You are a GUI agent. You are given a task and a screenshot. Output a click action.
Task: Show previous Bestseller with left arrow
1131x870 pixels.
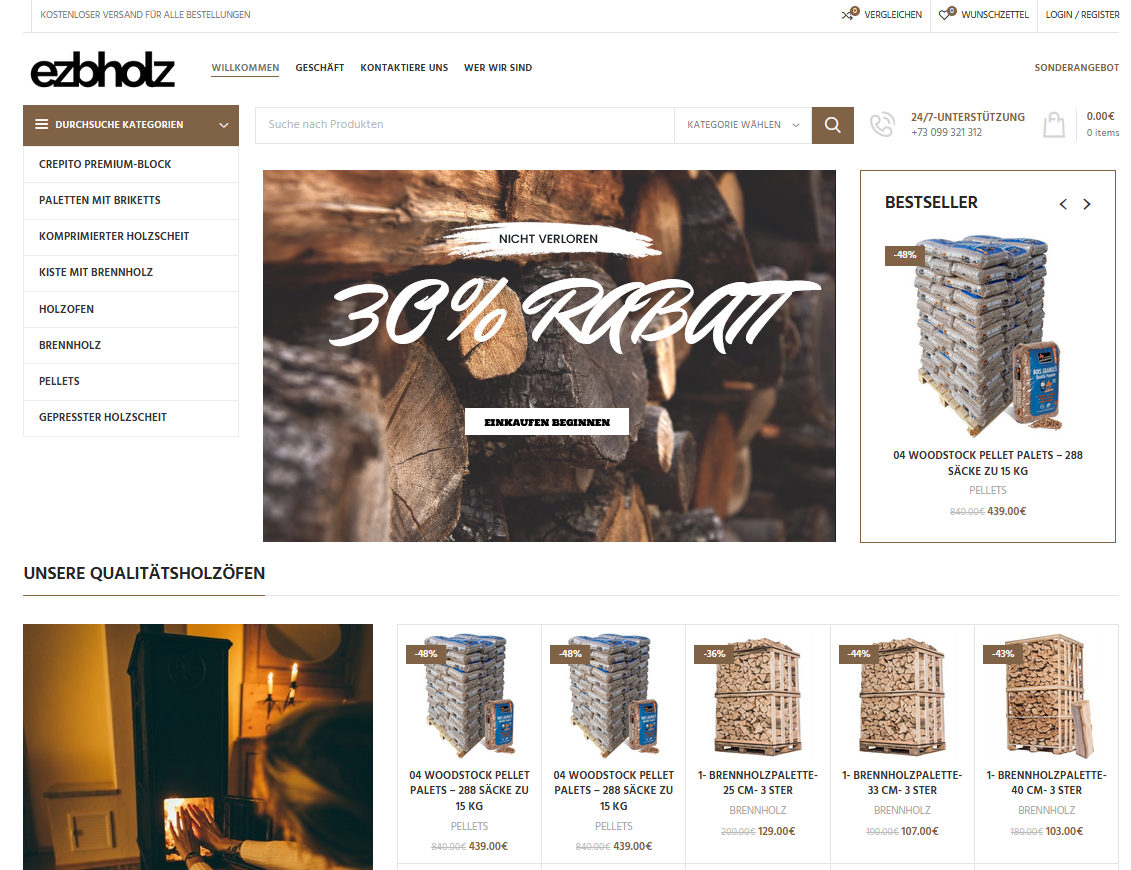click(1062, 204)
